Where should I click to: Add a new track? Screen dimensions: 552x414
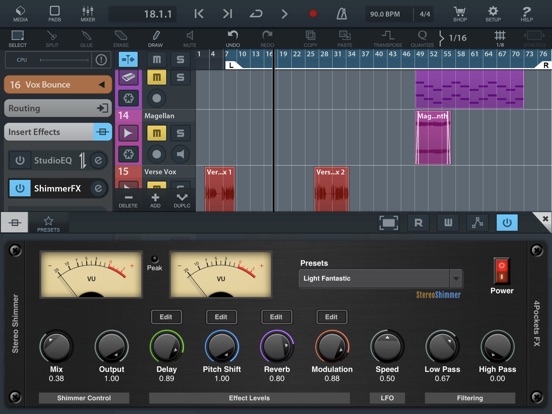(155, 201)
